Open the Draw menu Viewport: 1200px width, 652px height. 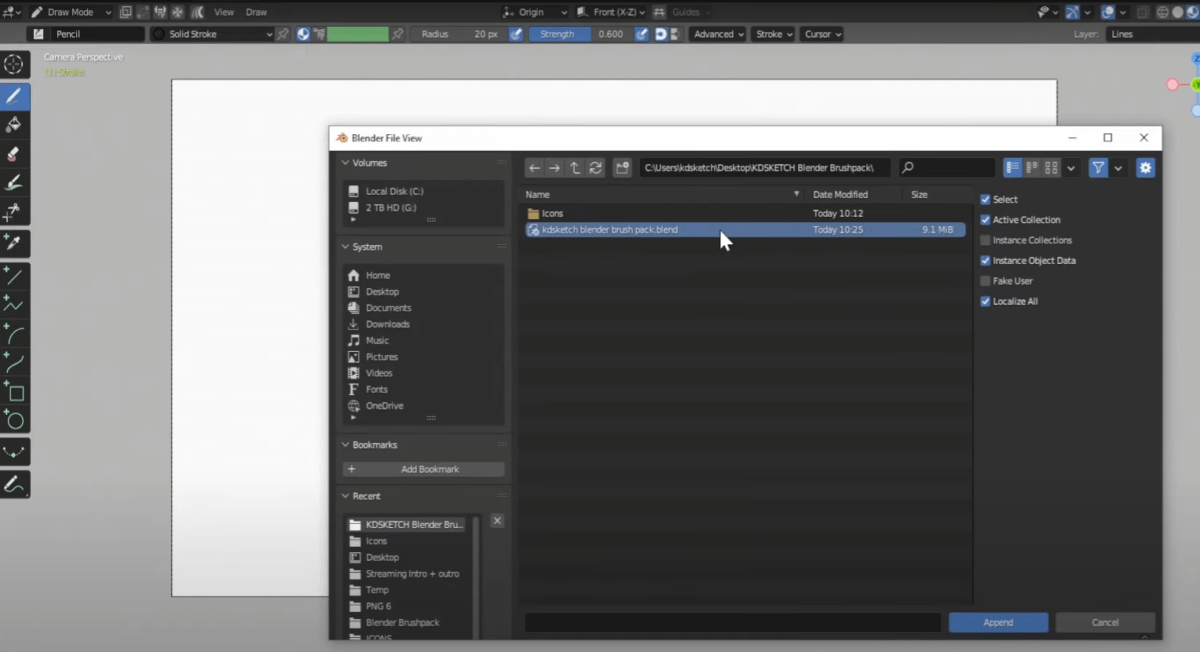[x=256, y=12]
